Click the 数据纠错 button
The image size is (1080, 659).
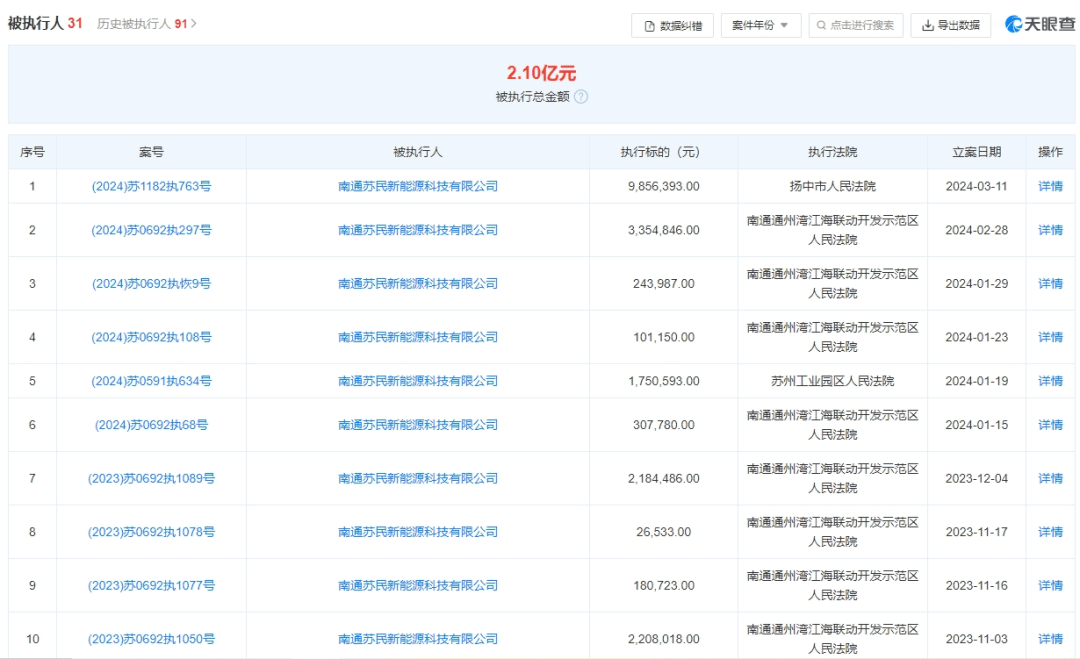pyautogui.click(x=672, y=24)
